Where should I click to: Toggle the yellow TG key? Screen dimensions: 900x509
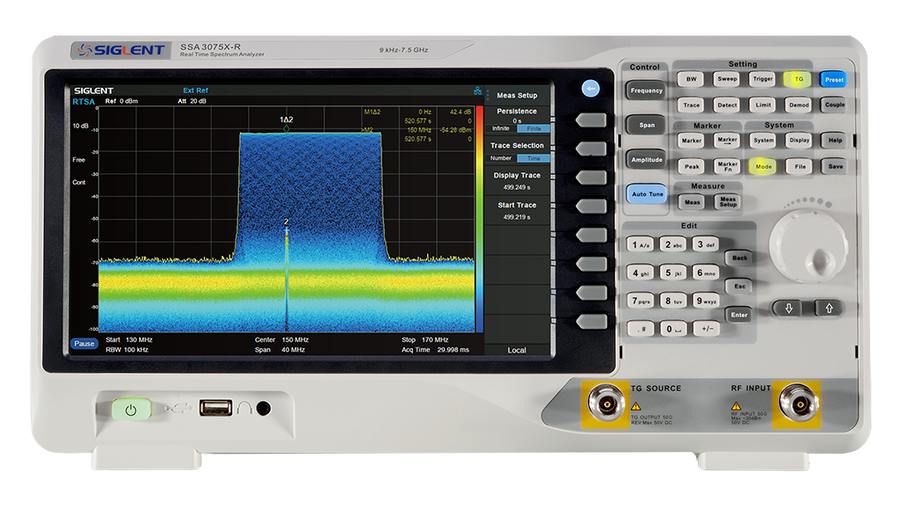click(x=798, y=79)
